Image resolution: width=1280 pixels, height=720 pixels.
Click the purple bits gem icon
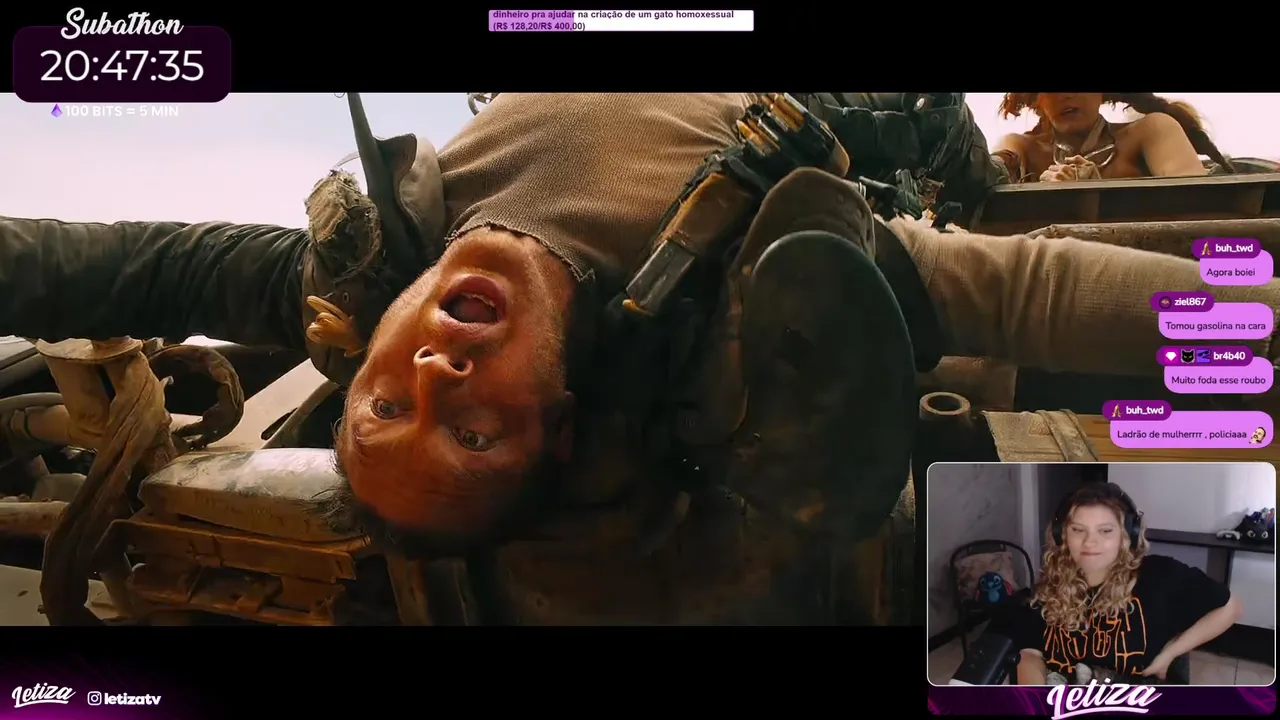[56, 111]
